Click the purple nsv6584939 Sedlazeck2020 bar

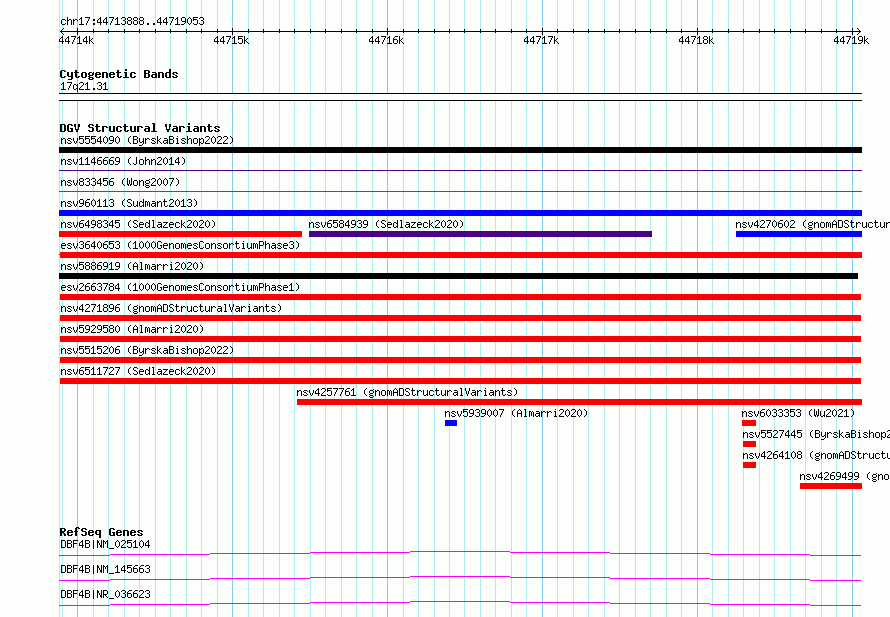[x=480, y=234]
